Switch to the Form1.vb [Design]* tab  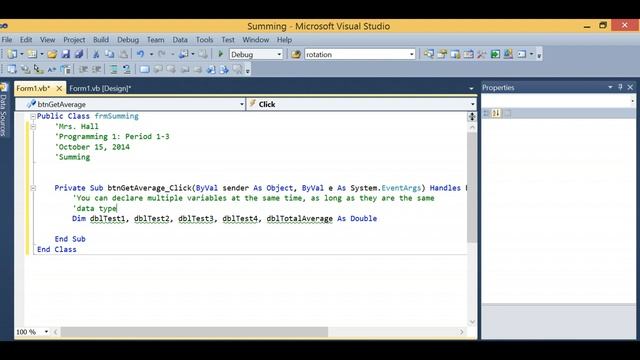click(100, 88)
